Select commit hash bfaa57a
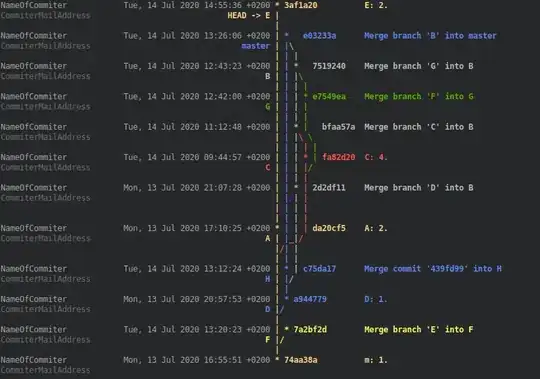The image size is (540, 379). tap(338, 127)
